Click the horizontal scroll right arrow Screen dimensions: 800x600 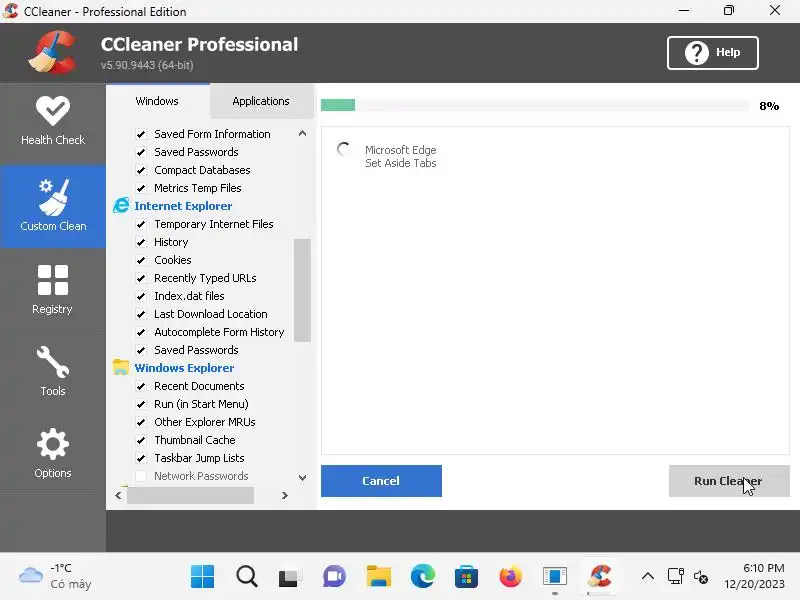click(285, 495)
